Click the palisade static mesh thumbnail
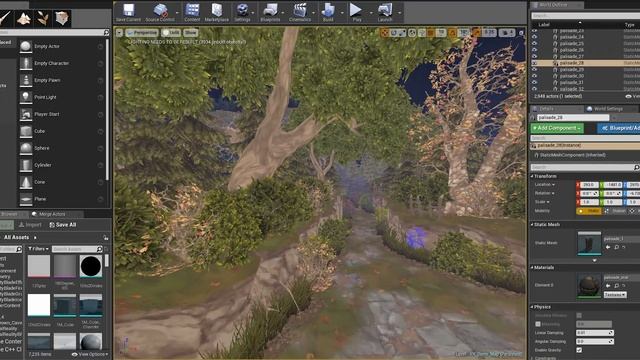The image size is (640, 360). coord(589,243)
